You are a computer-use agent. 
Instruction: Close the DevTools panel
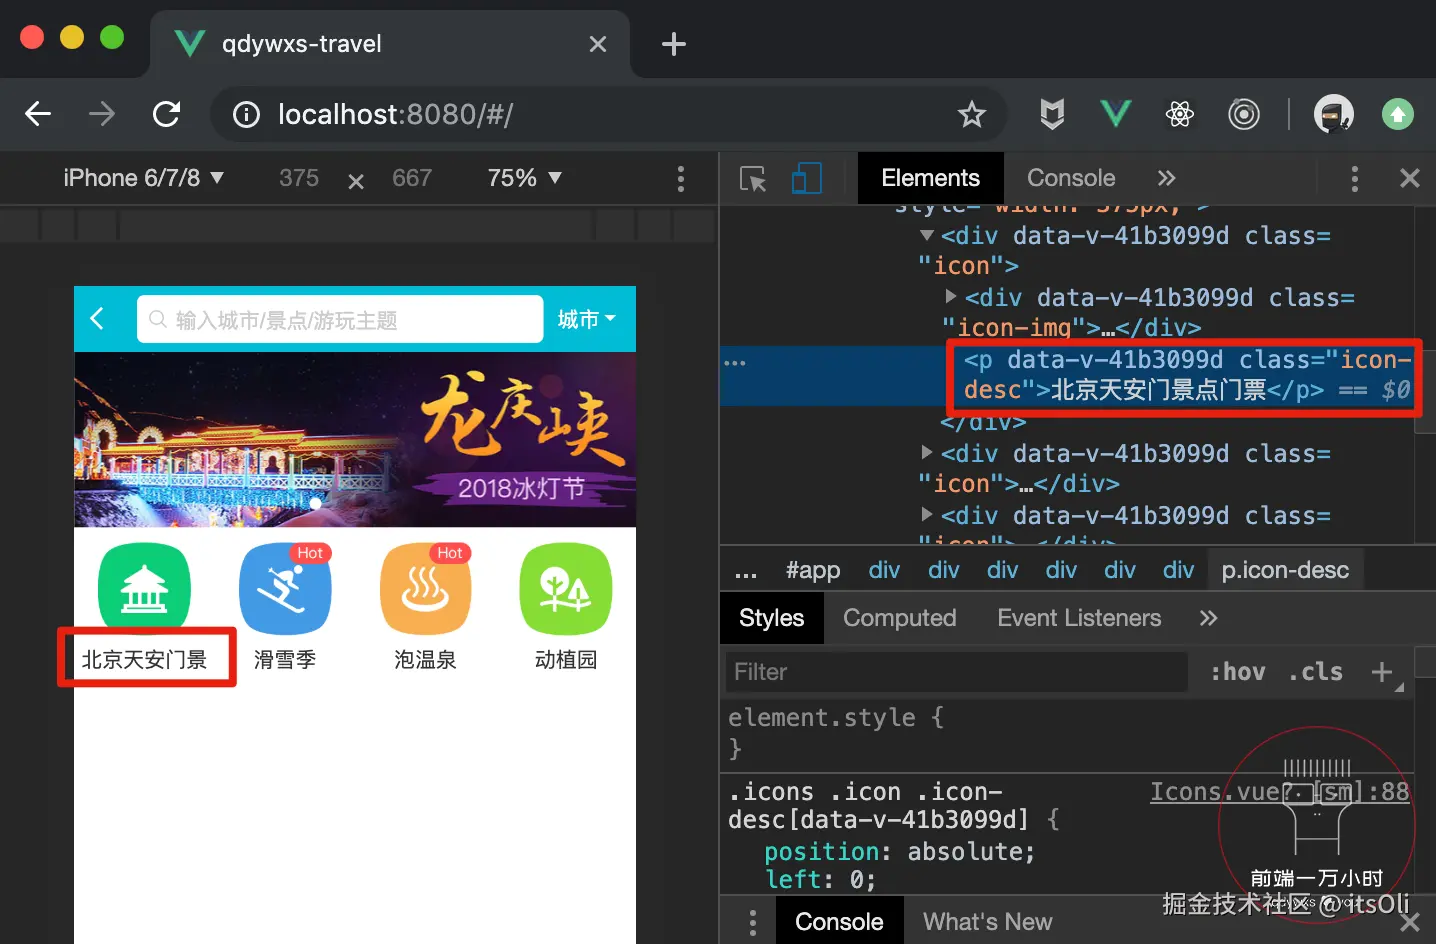[x=1410, y=178]
